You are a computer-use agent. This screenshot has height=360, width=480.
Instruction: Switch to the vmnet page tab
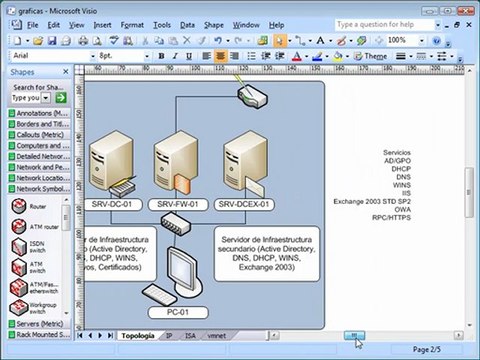[x=217, y=336]
